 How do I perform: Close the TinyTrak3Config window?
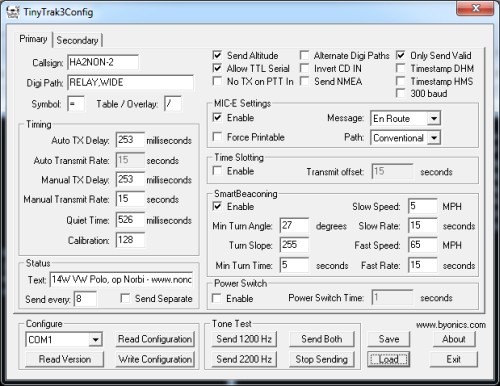click(x=475, y=8)
